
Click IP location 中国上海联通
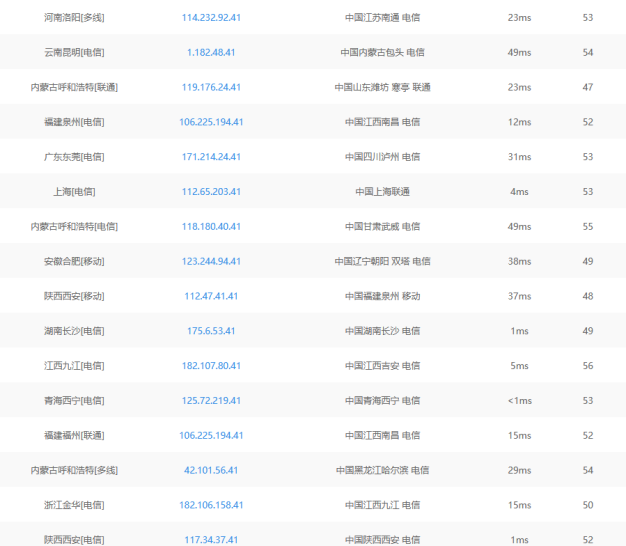pos(382,192)
